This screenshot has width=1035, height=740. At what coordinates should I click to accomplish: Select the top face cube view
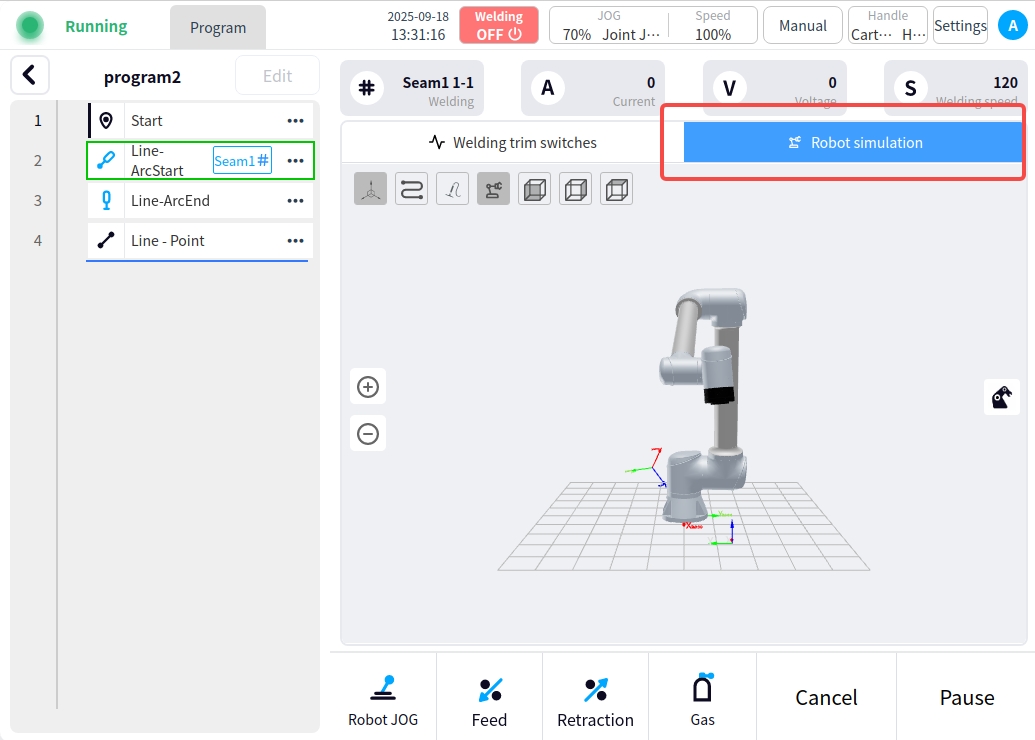(616, 189)
